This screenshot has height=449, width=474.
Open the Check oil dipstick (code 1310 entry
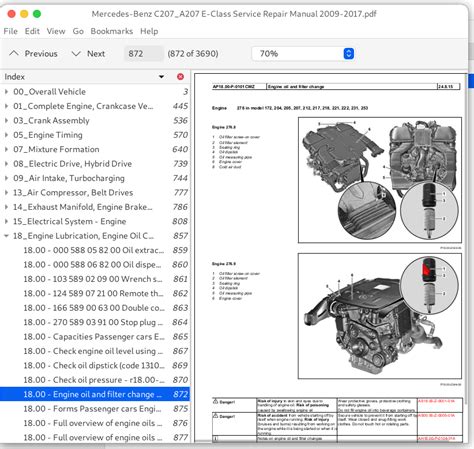(95, 365)
